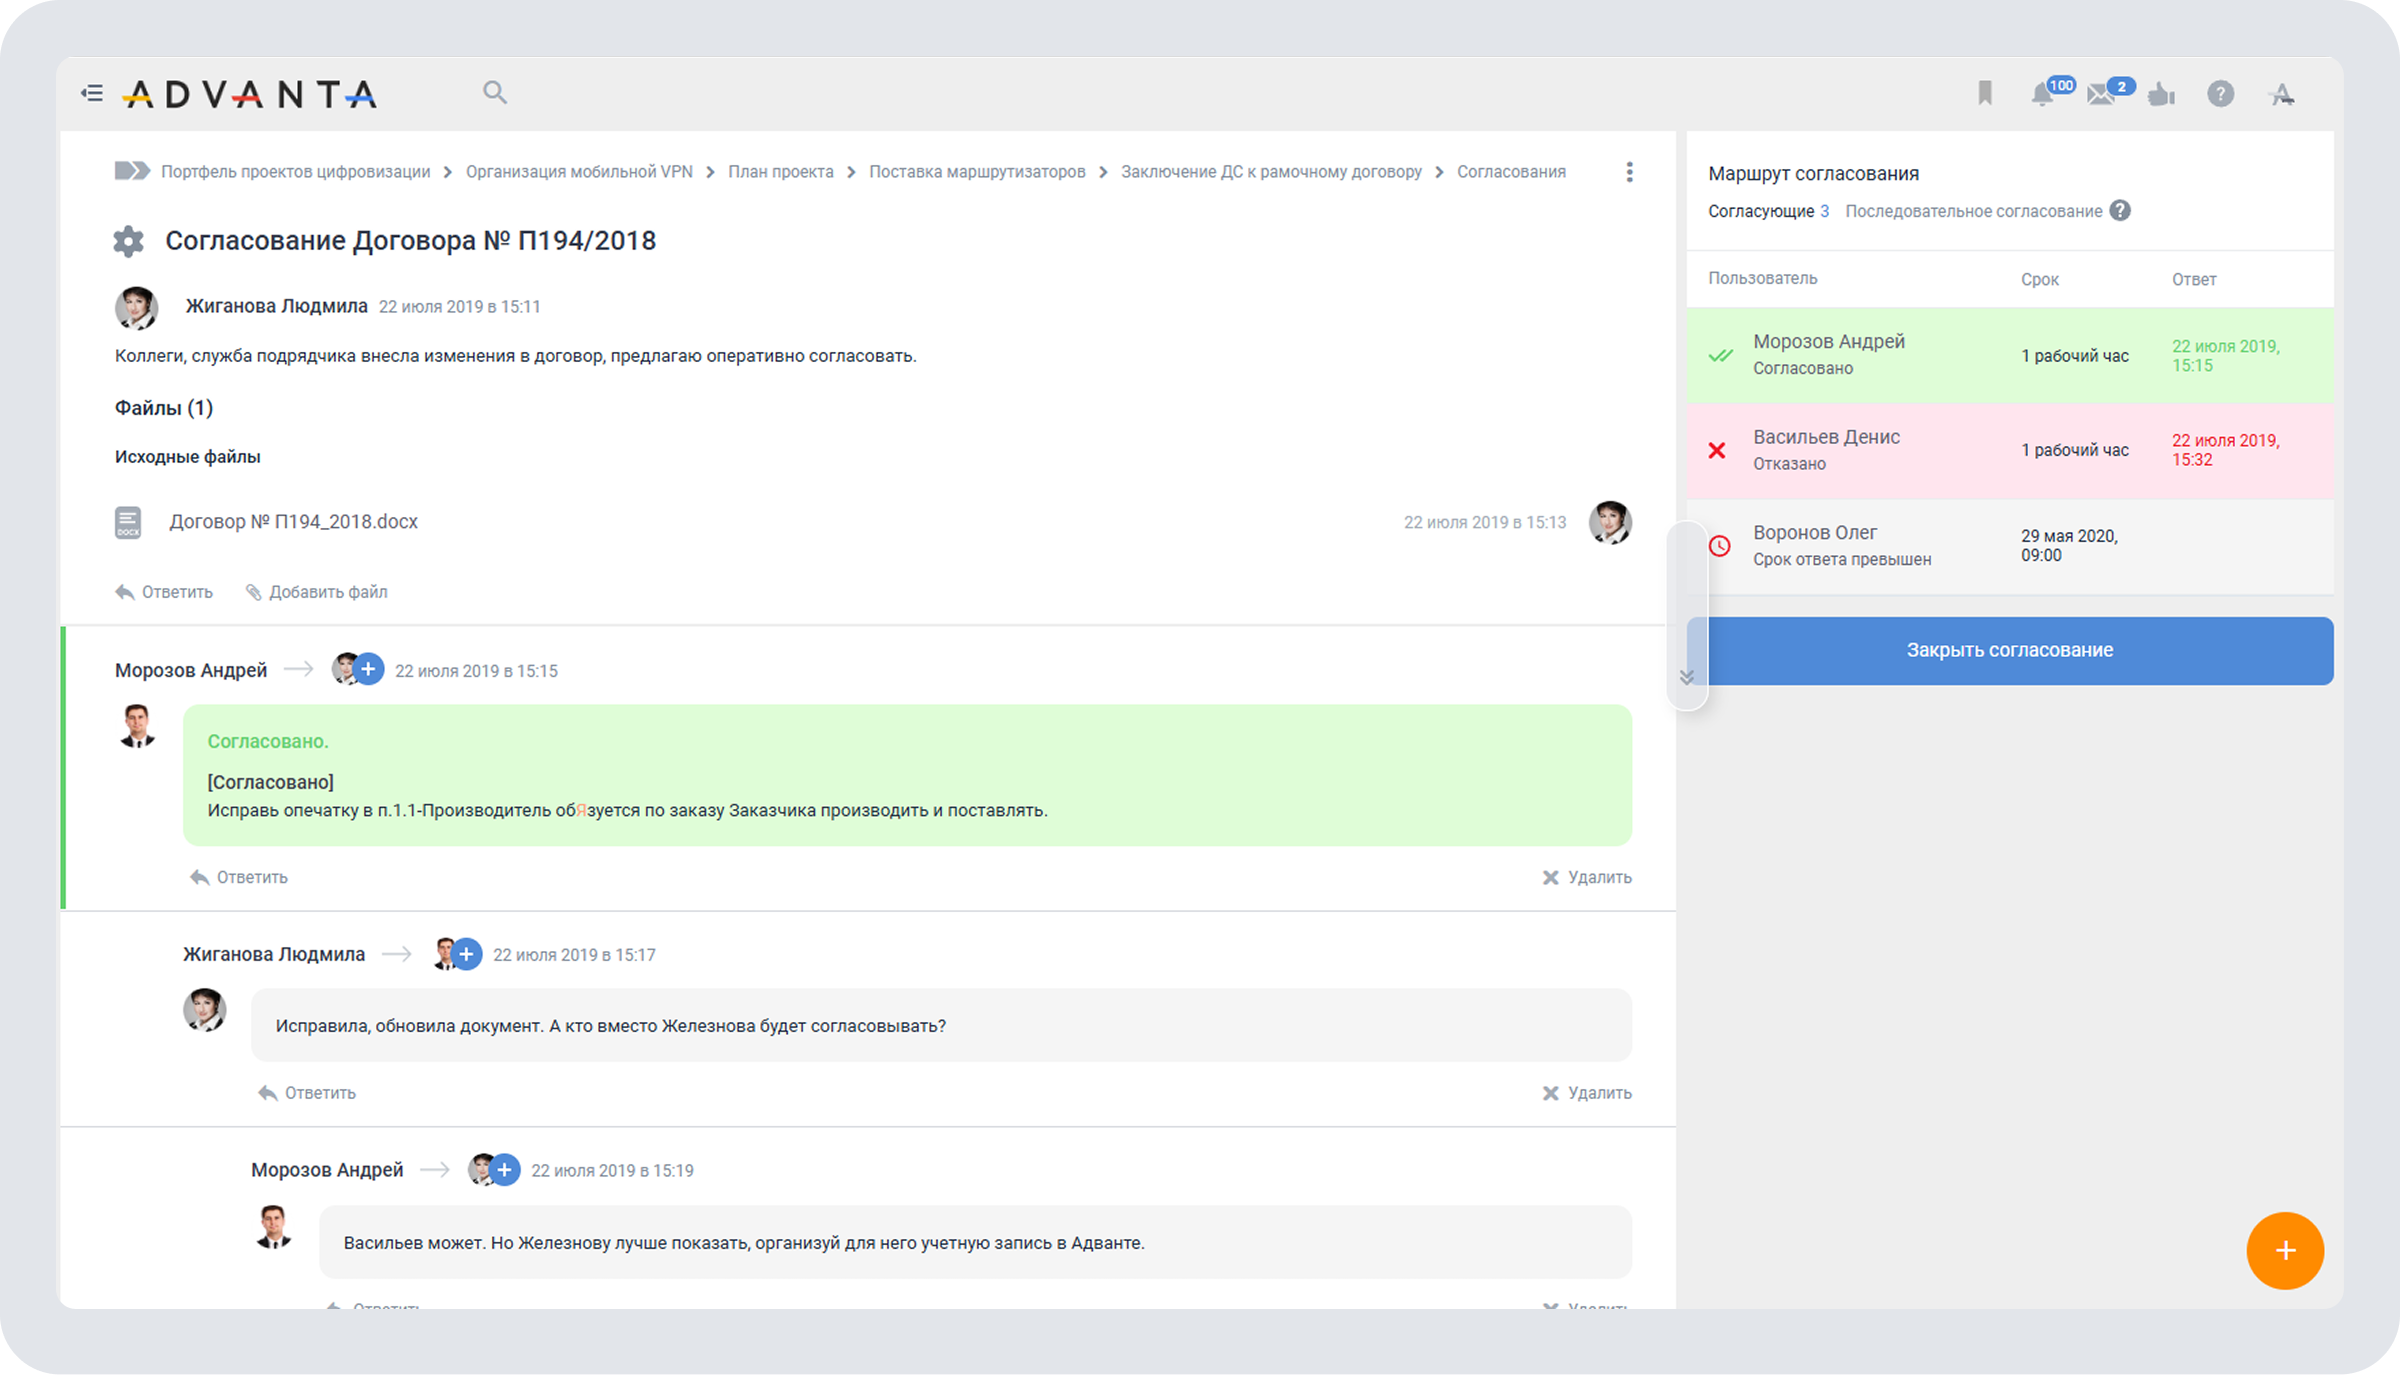This screenshot has width=2400, height=1375.
Task: Expand the double-chevron panel handle
Action: pyautogui.click(x=1687, y=677)
